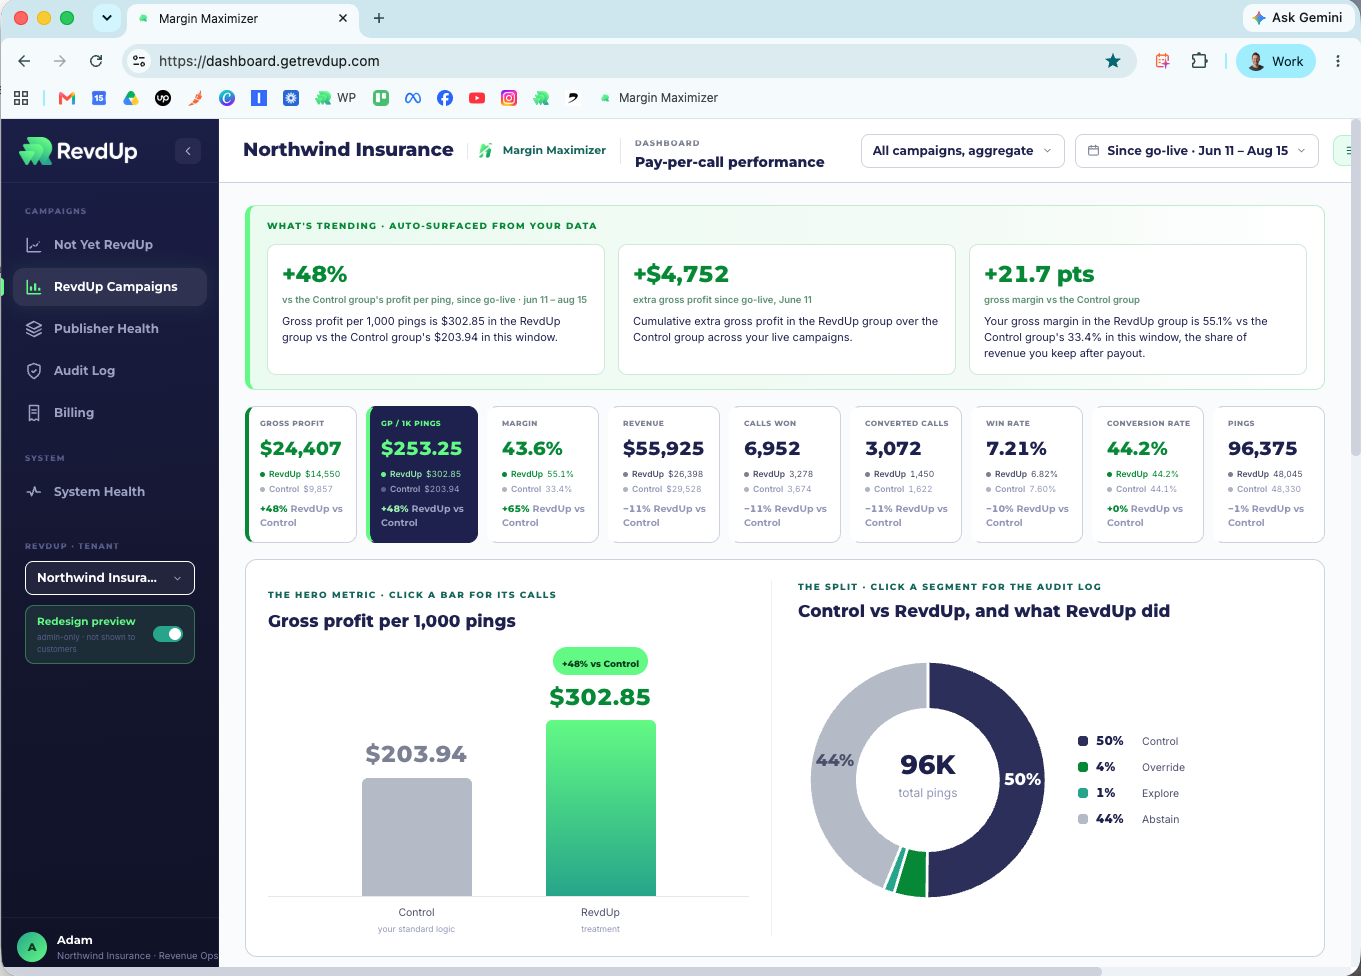This screenshot has height=976, width=1361.
Task: Select the Margin 43.6% metric card
Action: (543, 474)
